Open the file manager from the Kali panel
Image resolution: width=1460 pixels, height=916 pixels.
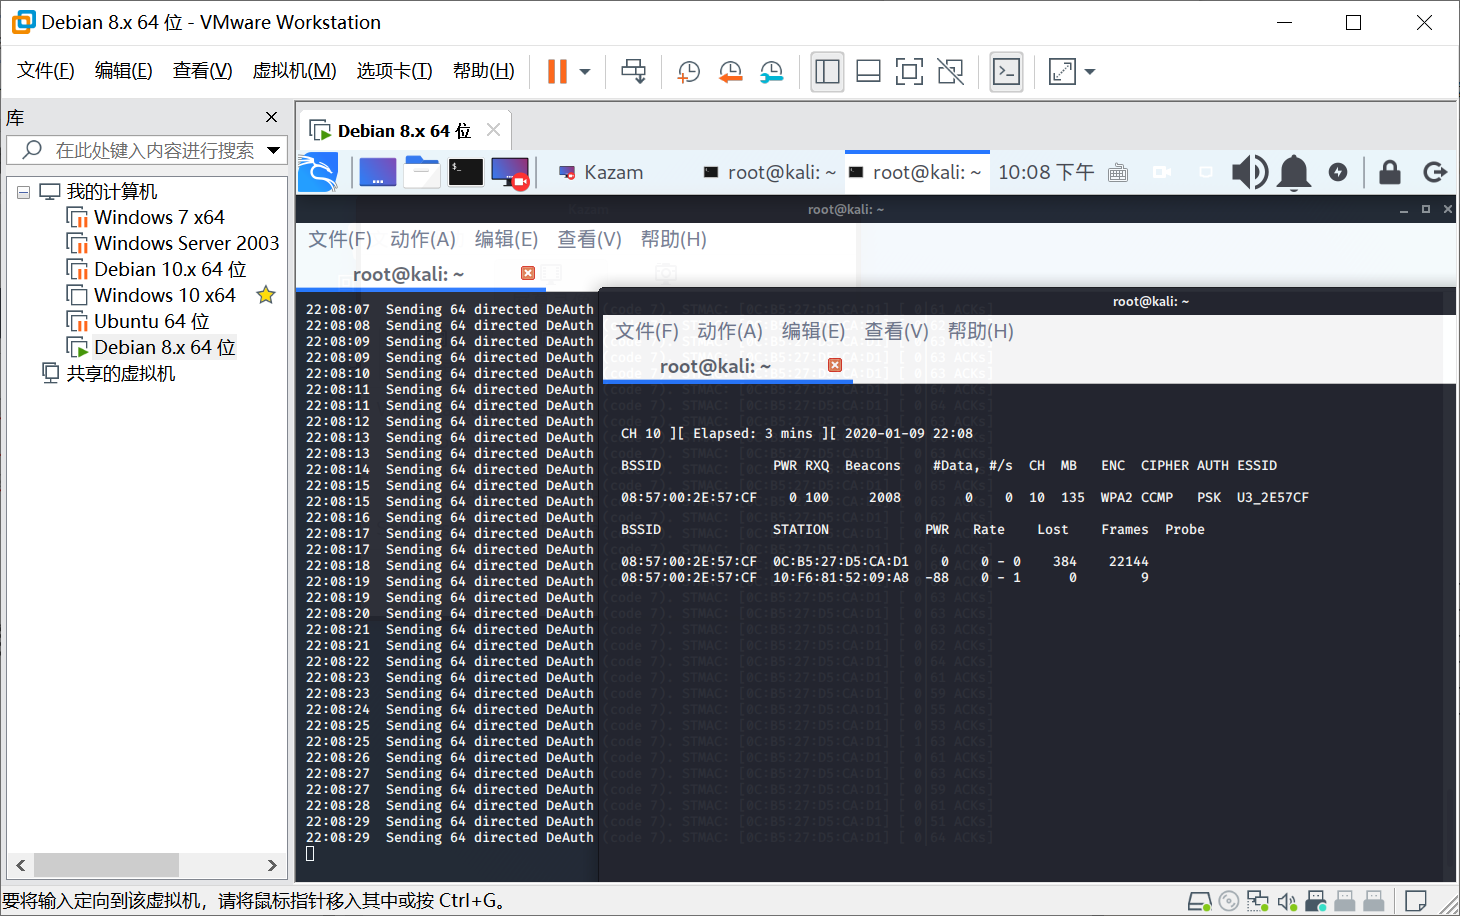coord(422,172)
